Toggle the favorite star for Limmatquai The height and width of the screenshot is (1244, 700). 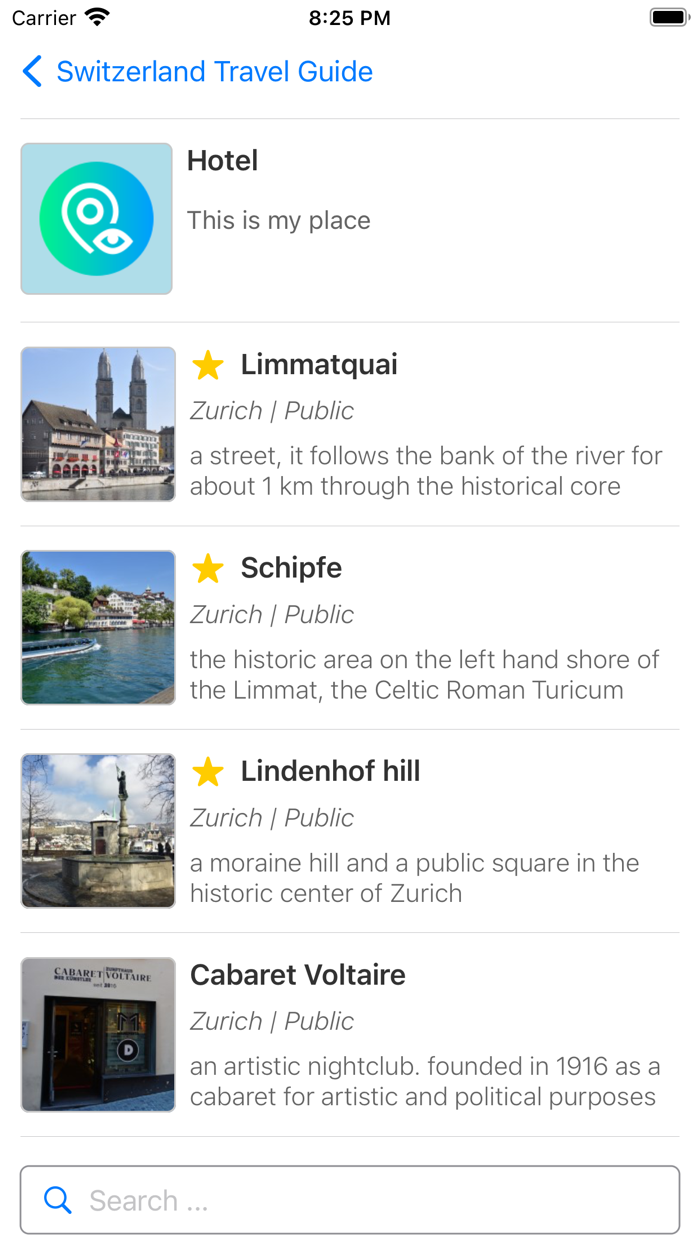tap(207, 366)
